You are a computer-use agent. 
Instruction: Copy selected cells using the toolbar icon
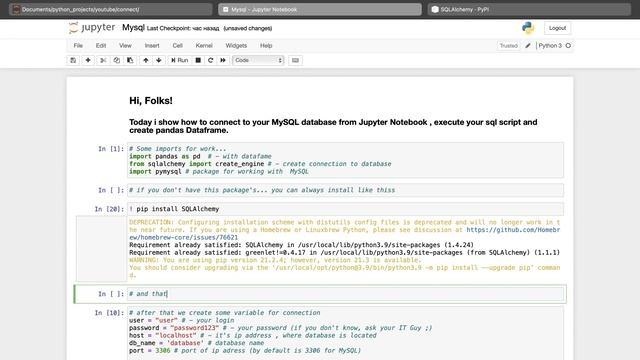pos(117,60)
